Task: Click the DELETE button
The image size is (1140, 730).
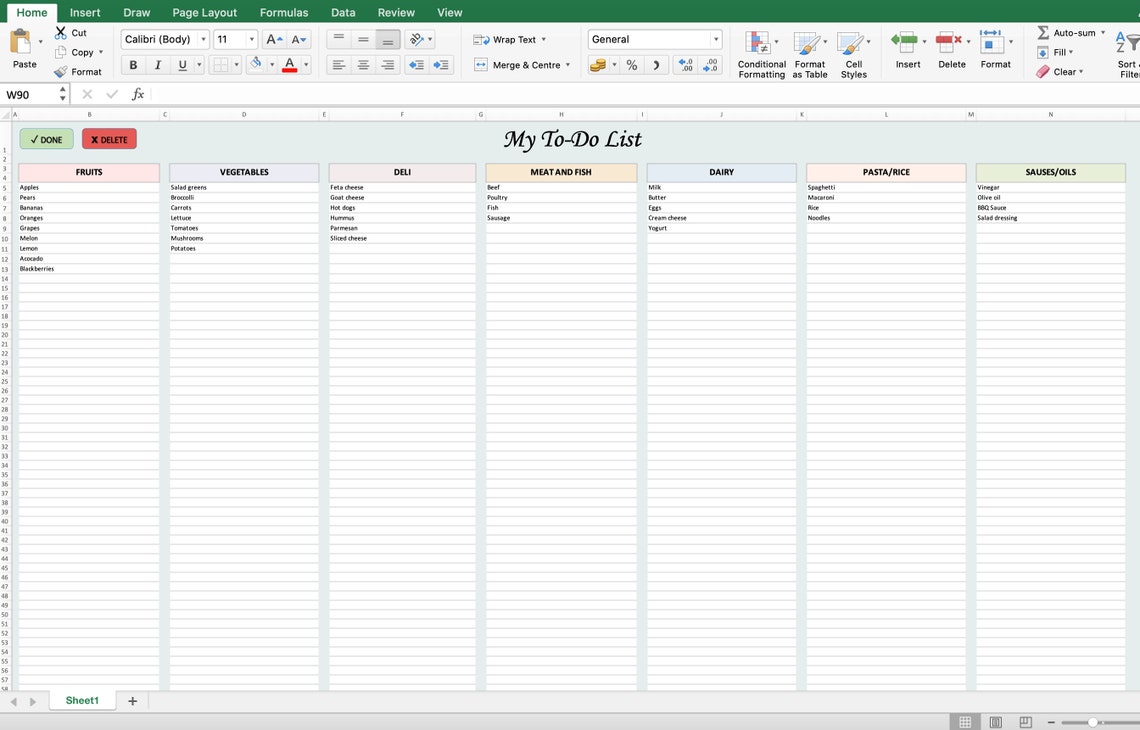Action: pyautogui.click(x=109, y=139)
